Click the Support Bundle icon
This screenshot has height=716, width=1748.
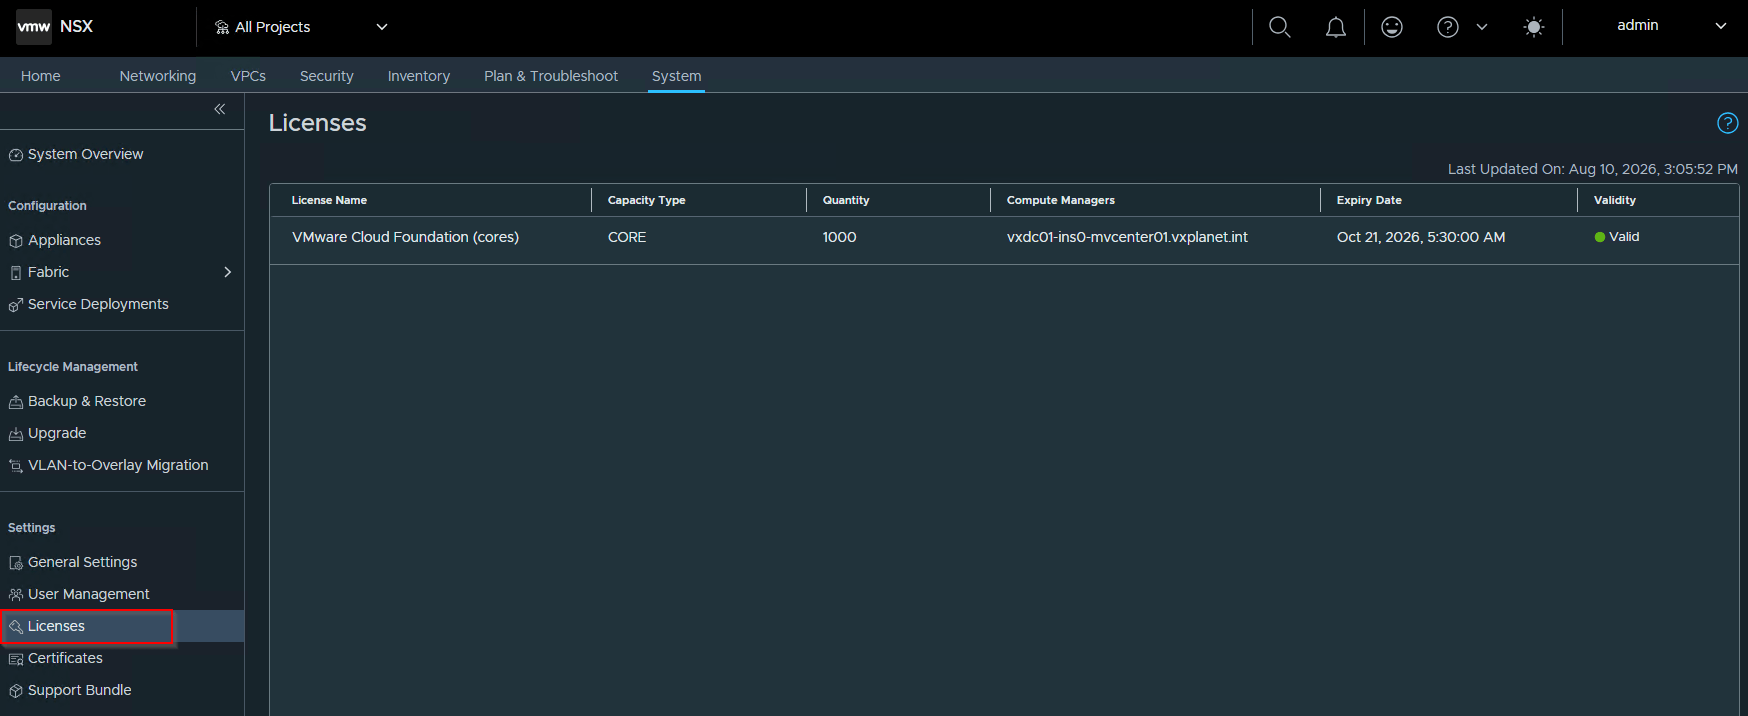(16, 691)
